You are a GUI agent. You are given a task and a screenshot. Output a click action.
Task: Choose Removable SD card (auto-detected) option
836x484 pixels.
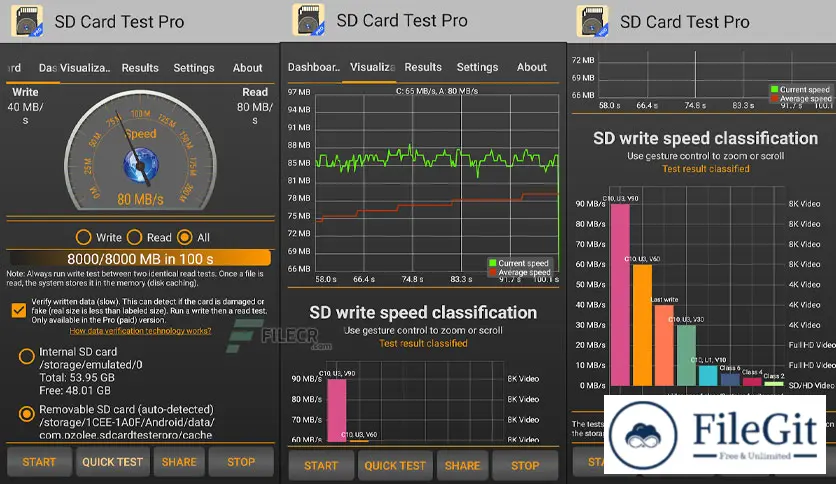[x=27, y=414]
